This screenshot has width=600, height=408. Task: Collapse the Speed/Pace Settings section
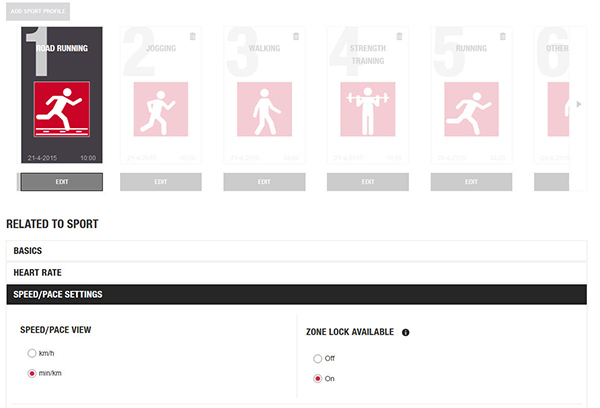click(x=295, y=294)
